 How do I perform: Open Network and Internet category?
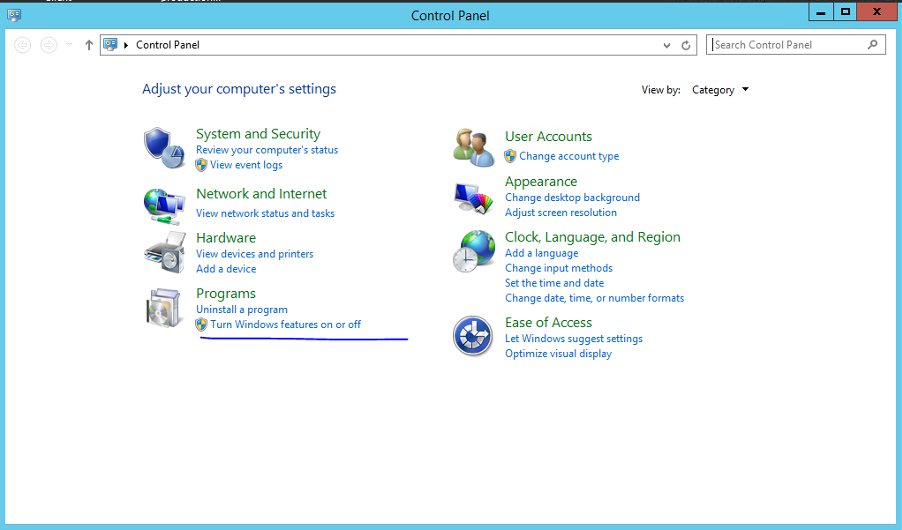point(261,193)
